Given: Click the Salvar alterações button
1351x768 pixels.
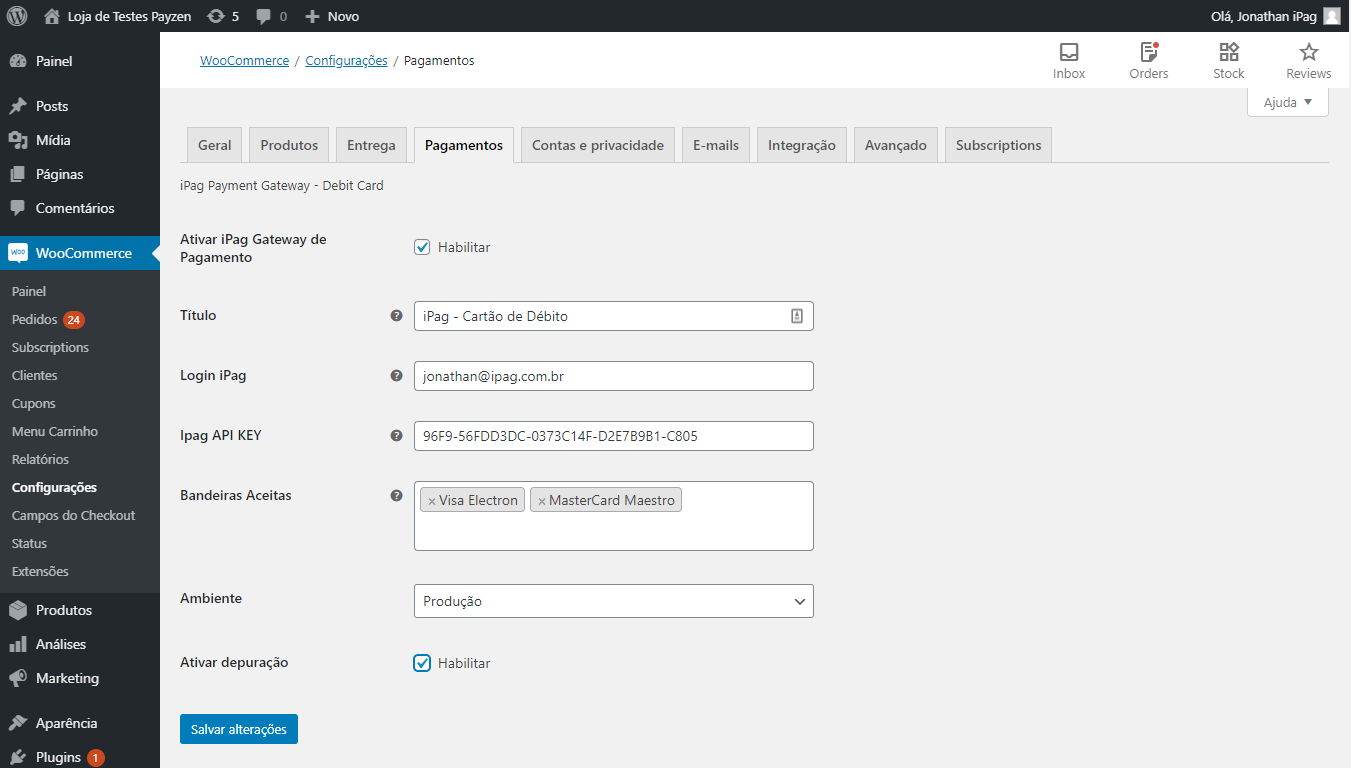Looking at the screenshot, I should click(x=239, y=729).
